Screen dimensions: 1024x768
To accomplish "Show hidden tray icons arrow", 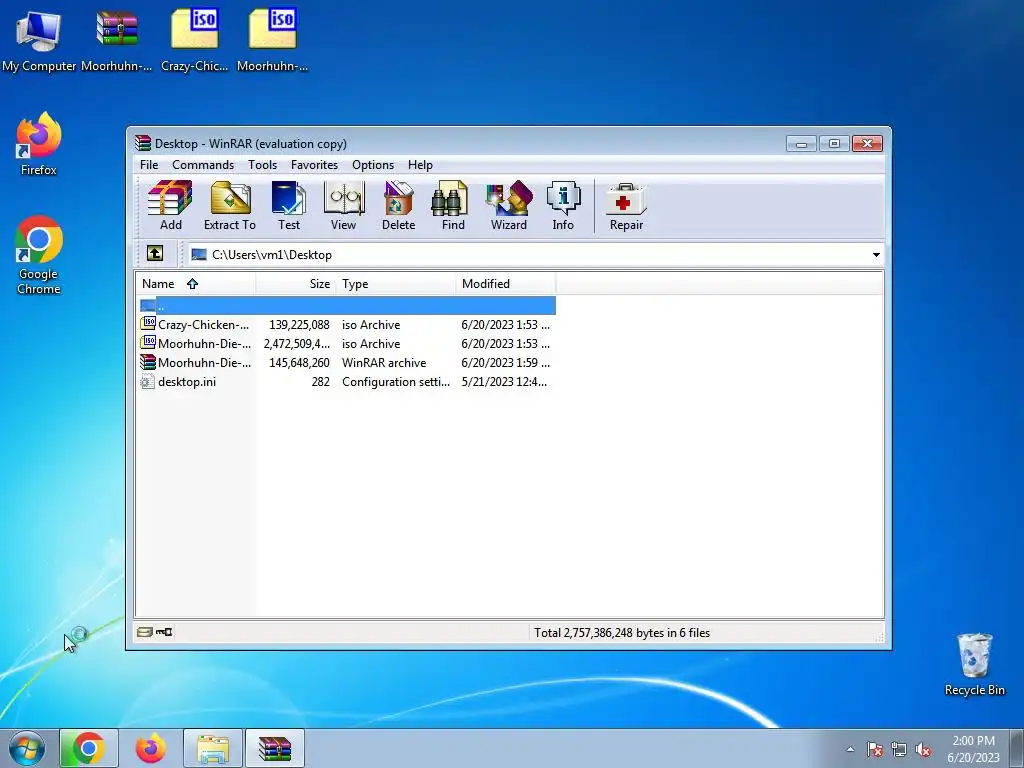I will tap(850, 749).
